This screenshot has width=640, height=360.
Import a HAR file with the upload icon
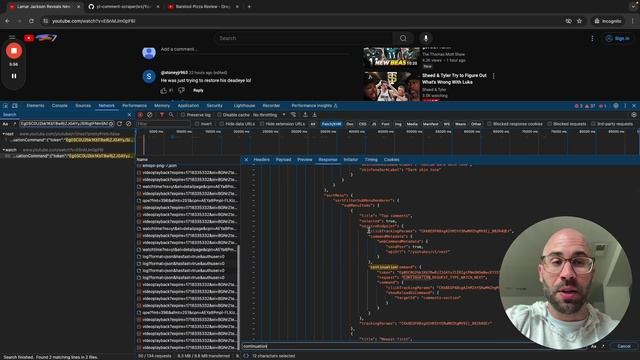[305, 115]
